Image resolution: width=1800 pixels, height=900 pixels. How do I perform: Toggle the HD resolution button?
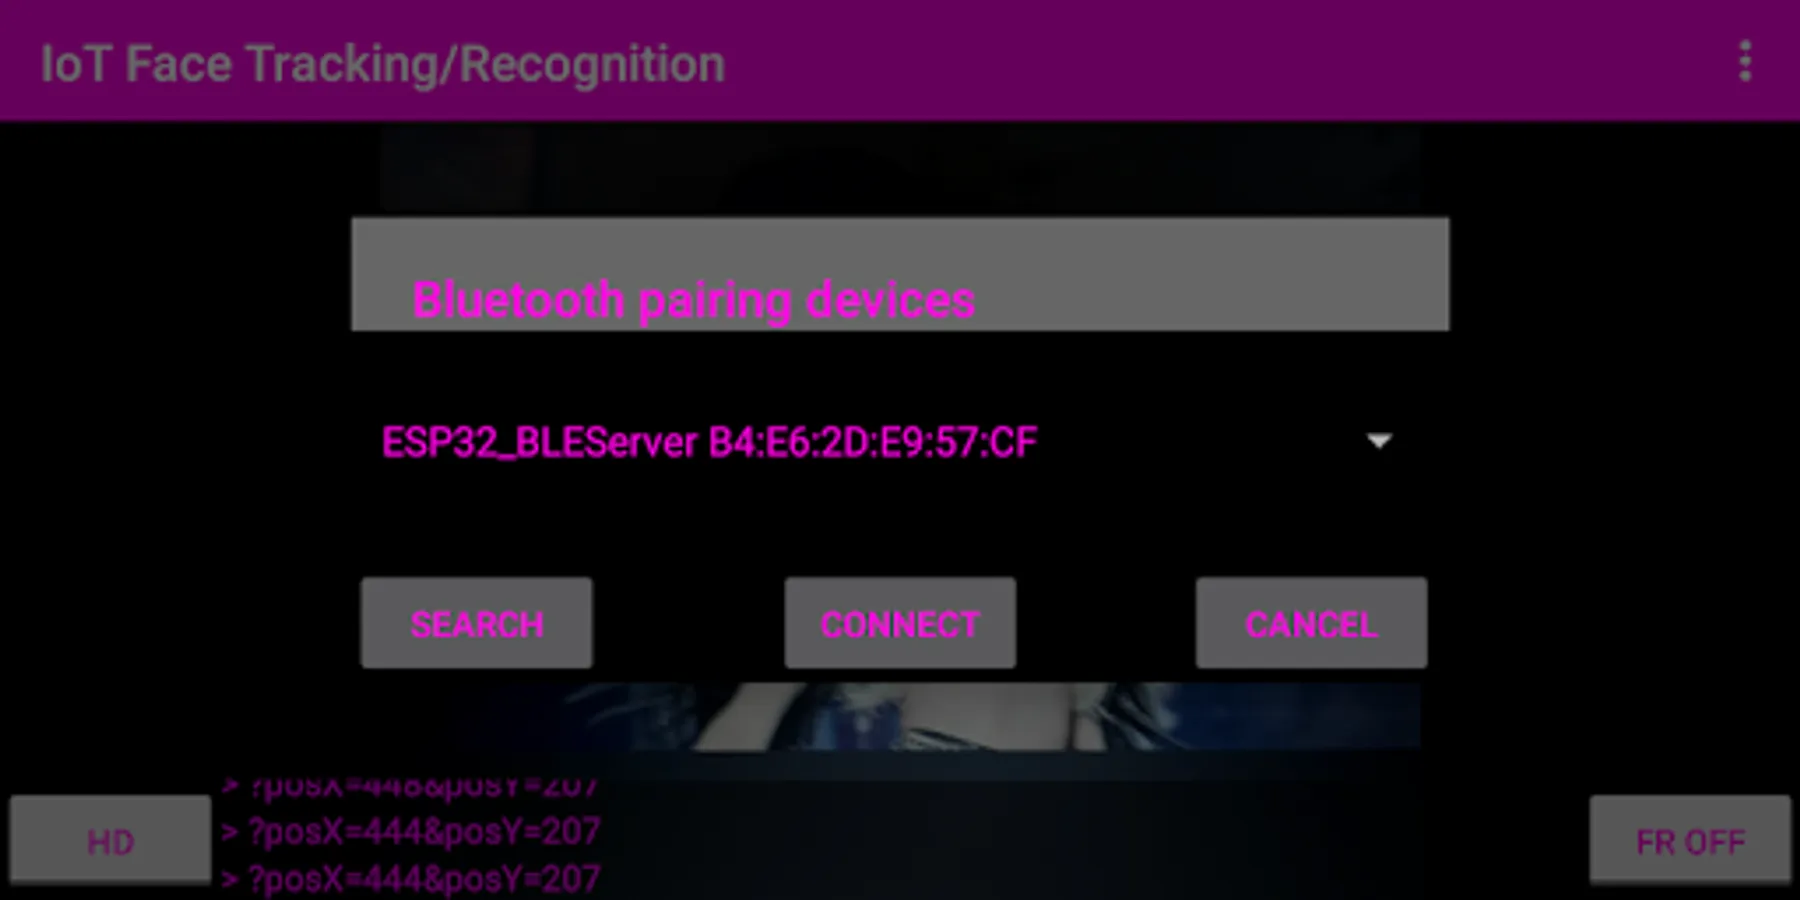(110, 841)
